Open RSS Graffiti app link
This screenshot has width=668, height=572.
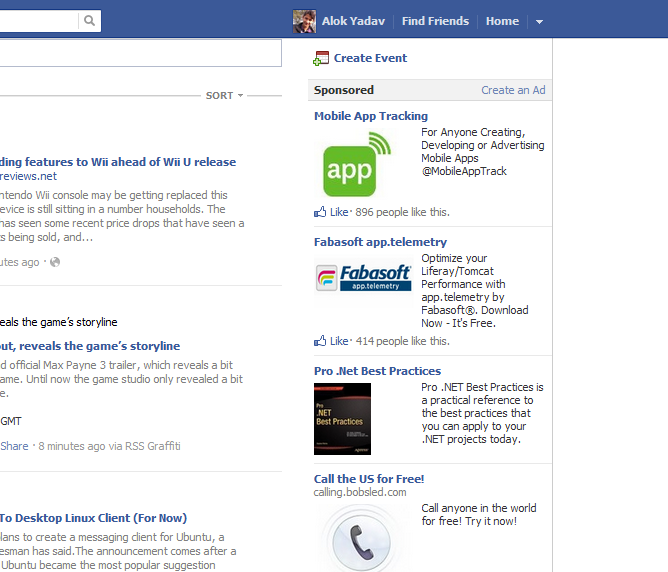(x=153, y=446)
